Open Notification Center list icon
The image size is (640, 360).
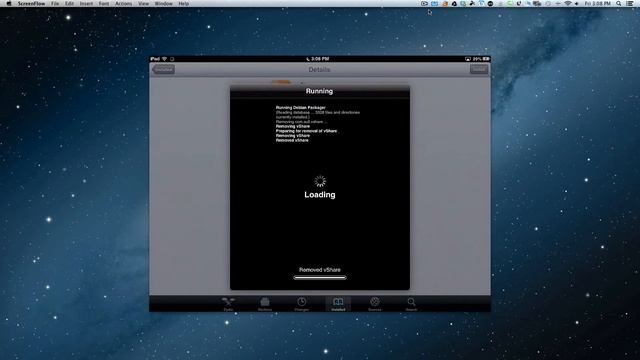tap(630, 3)
